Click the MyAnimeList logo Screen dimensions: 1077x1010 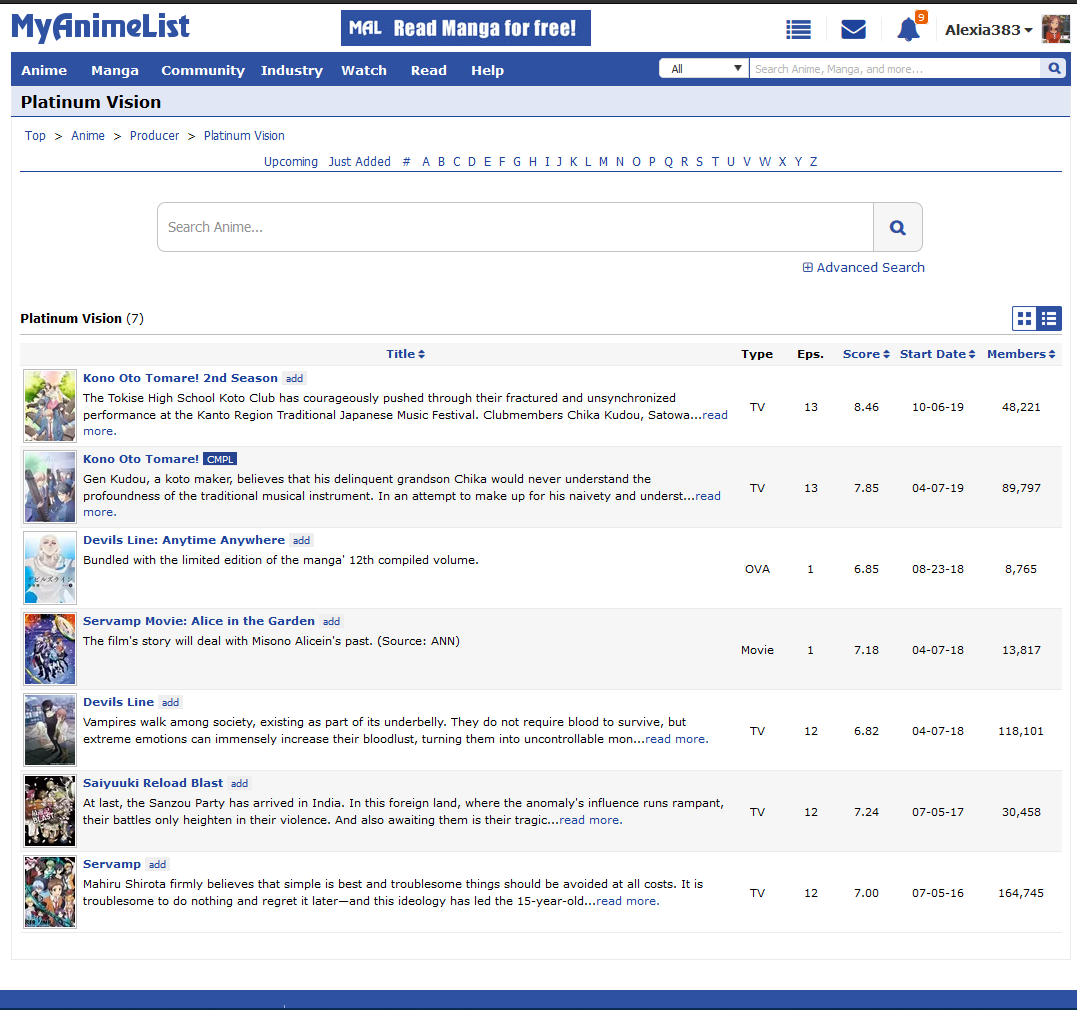point(100,27)
